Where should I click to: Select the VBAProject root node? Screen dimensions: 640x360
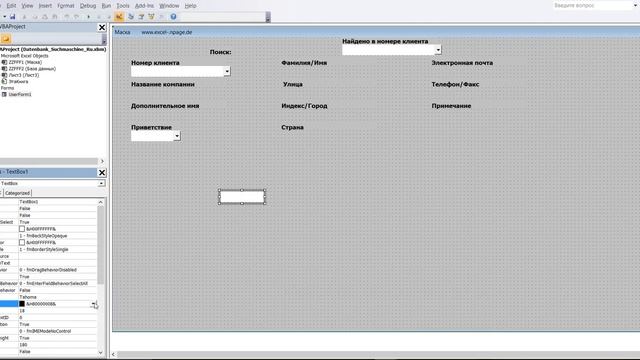53,49
